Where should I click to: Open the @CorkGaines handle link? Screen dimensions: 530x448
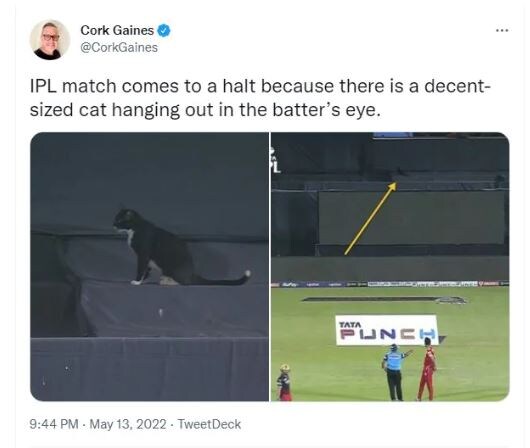pos(119,48)
